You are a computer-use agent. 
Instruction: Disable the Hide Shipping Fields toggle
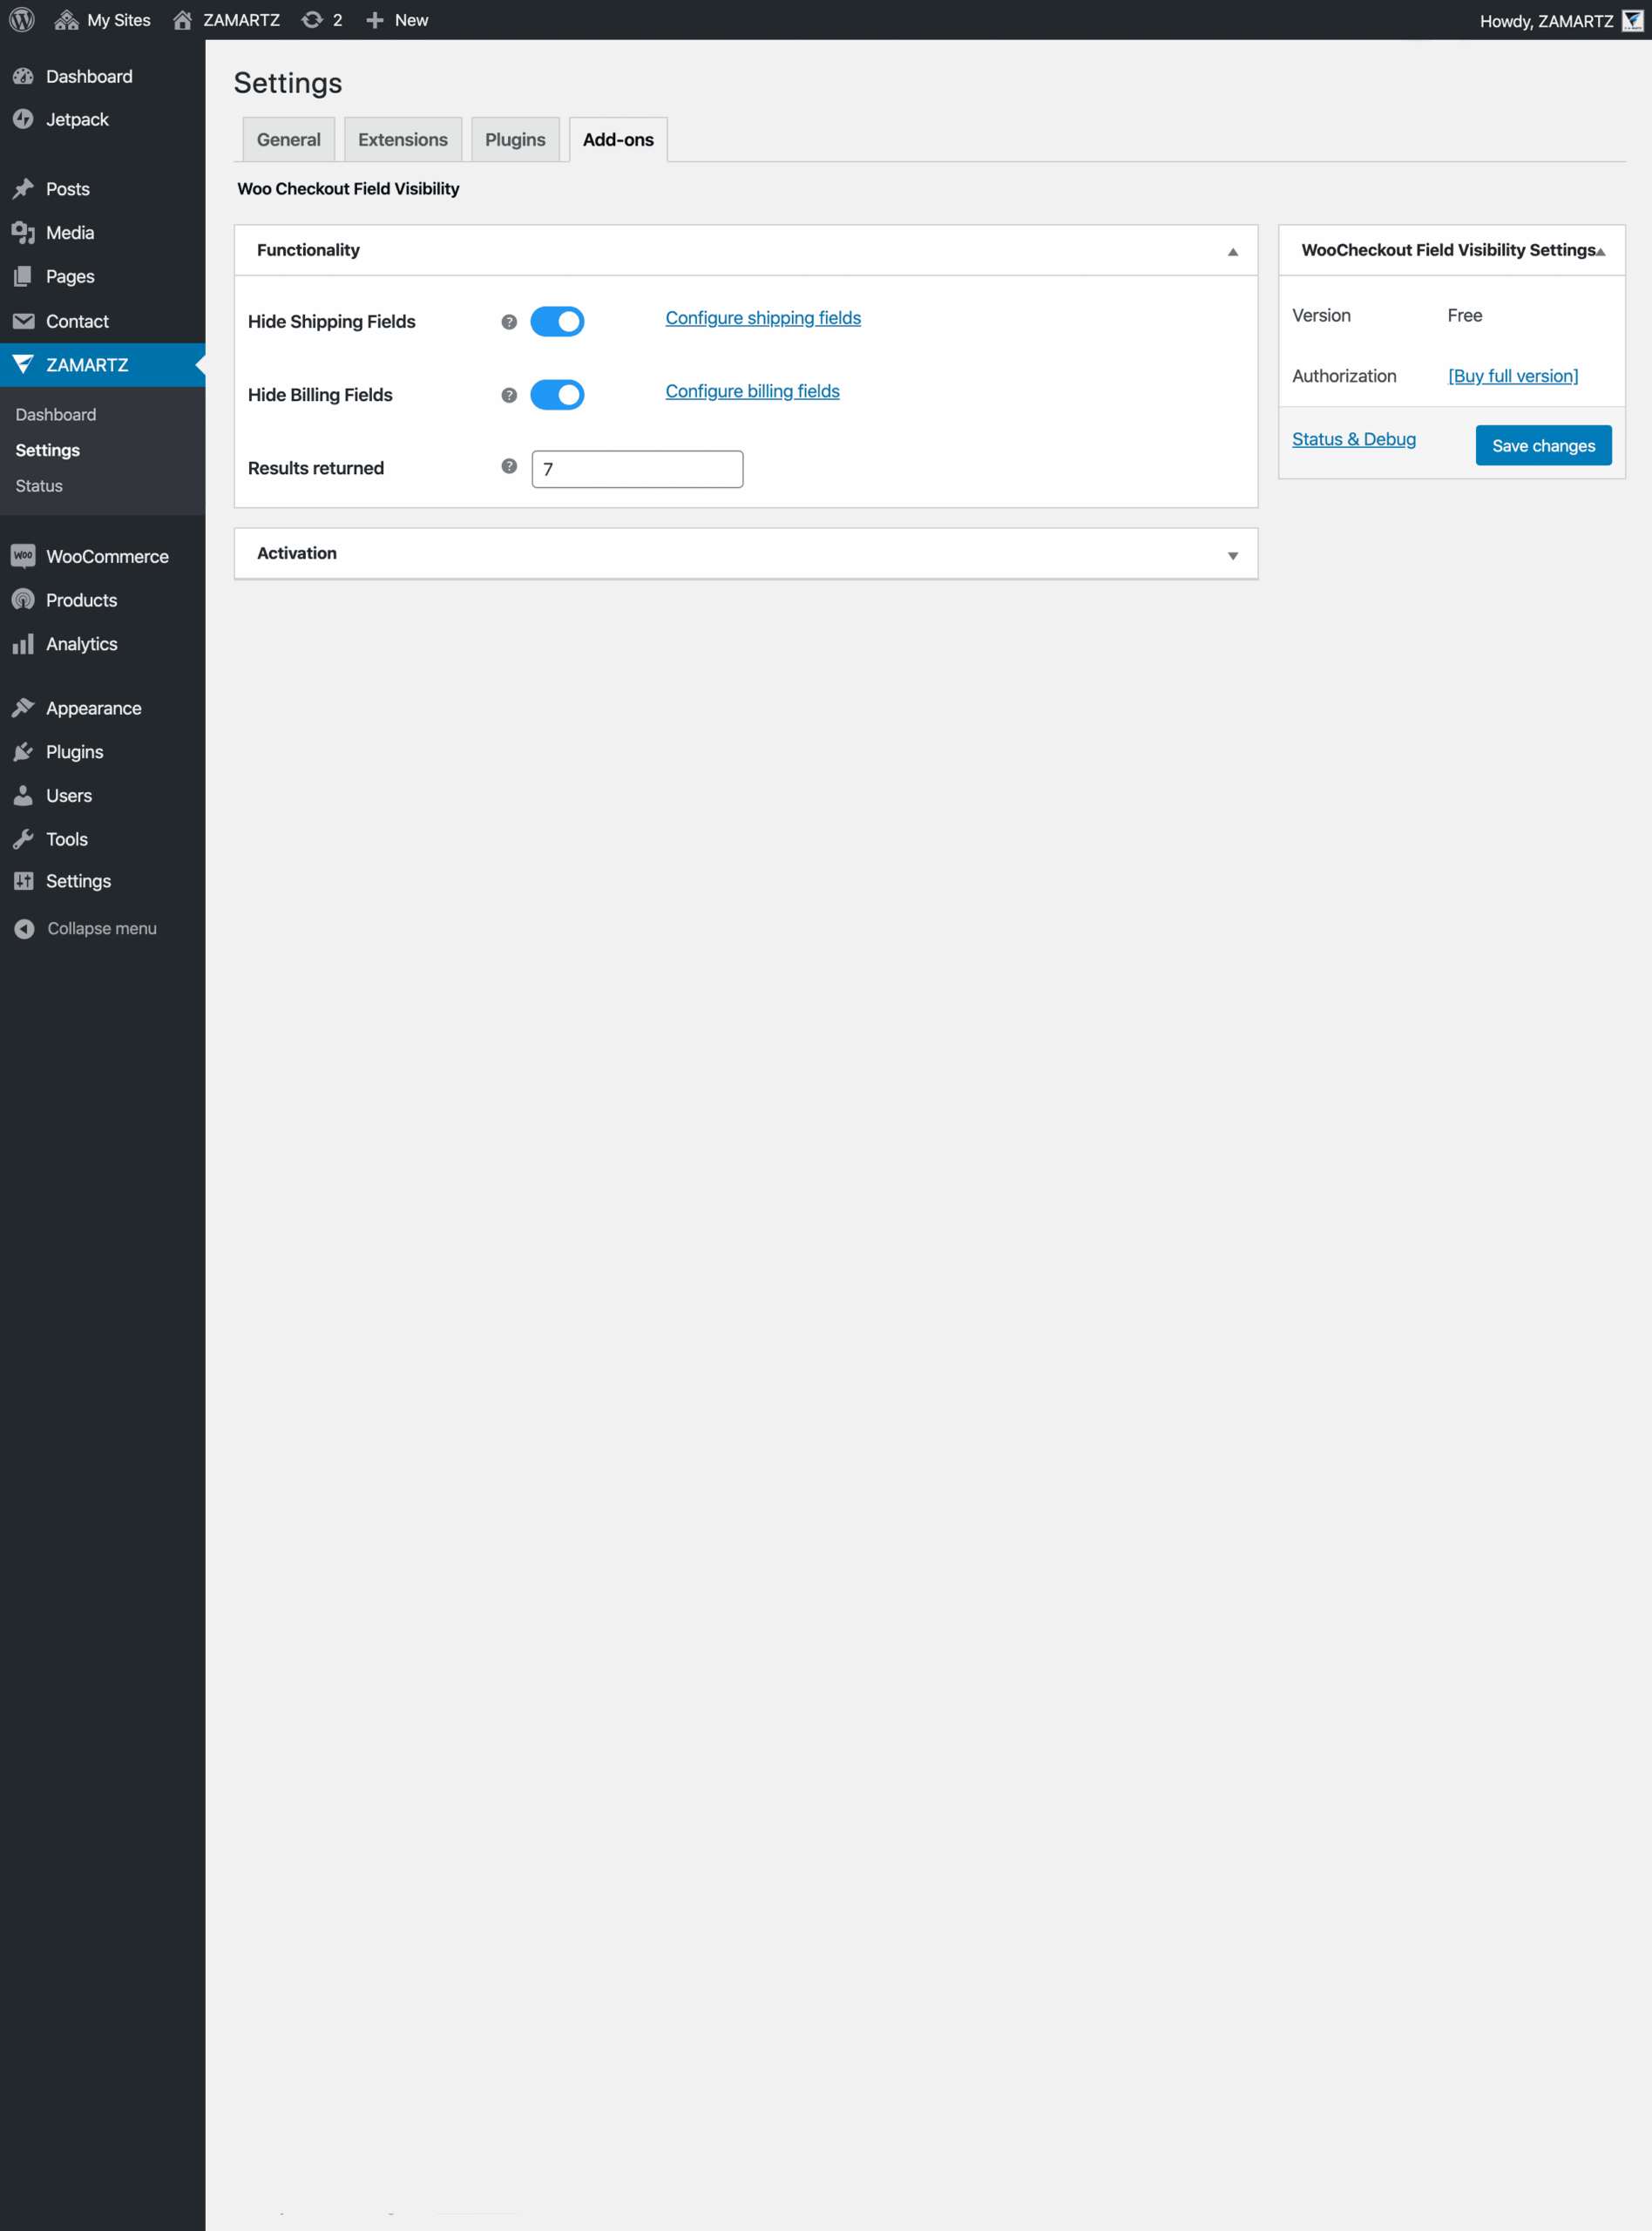click(x=557, y=321)
